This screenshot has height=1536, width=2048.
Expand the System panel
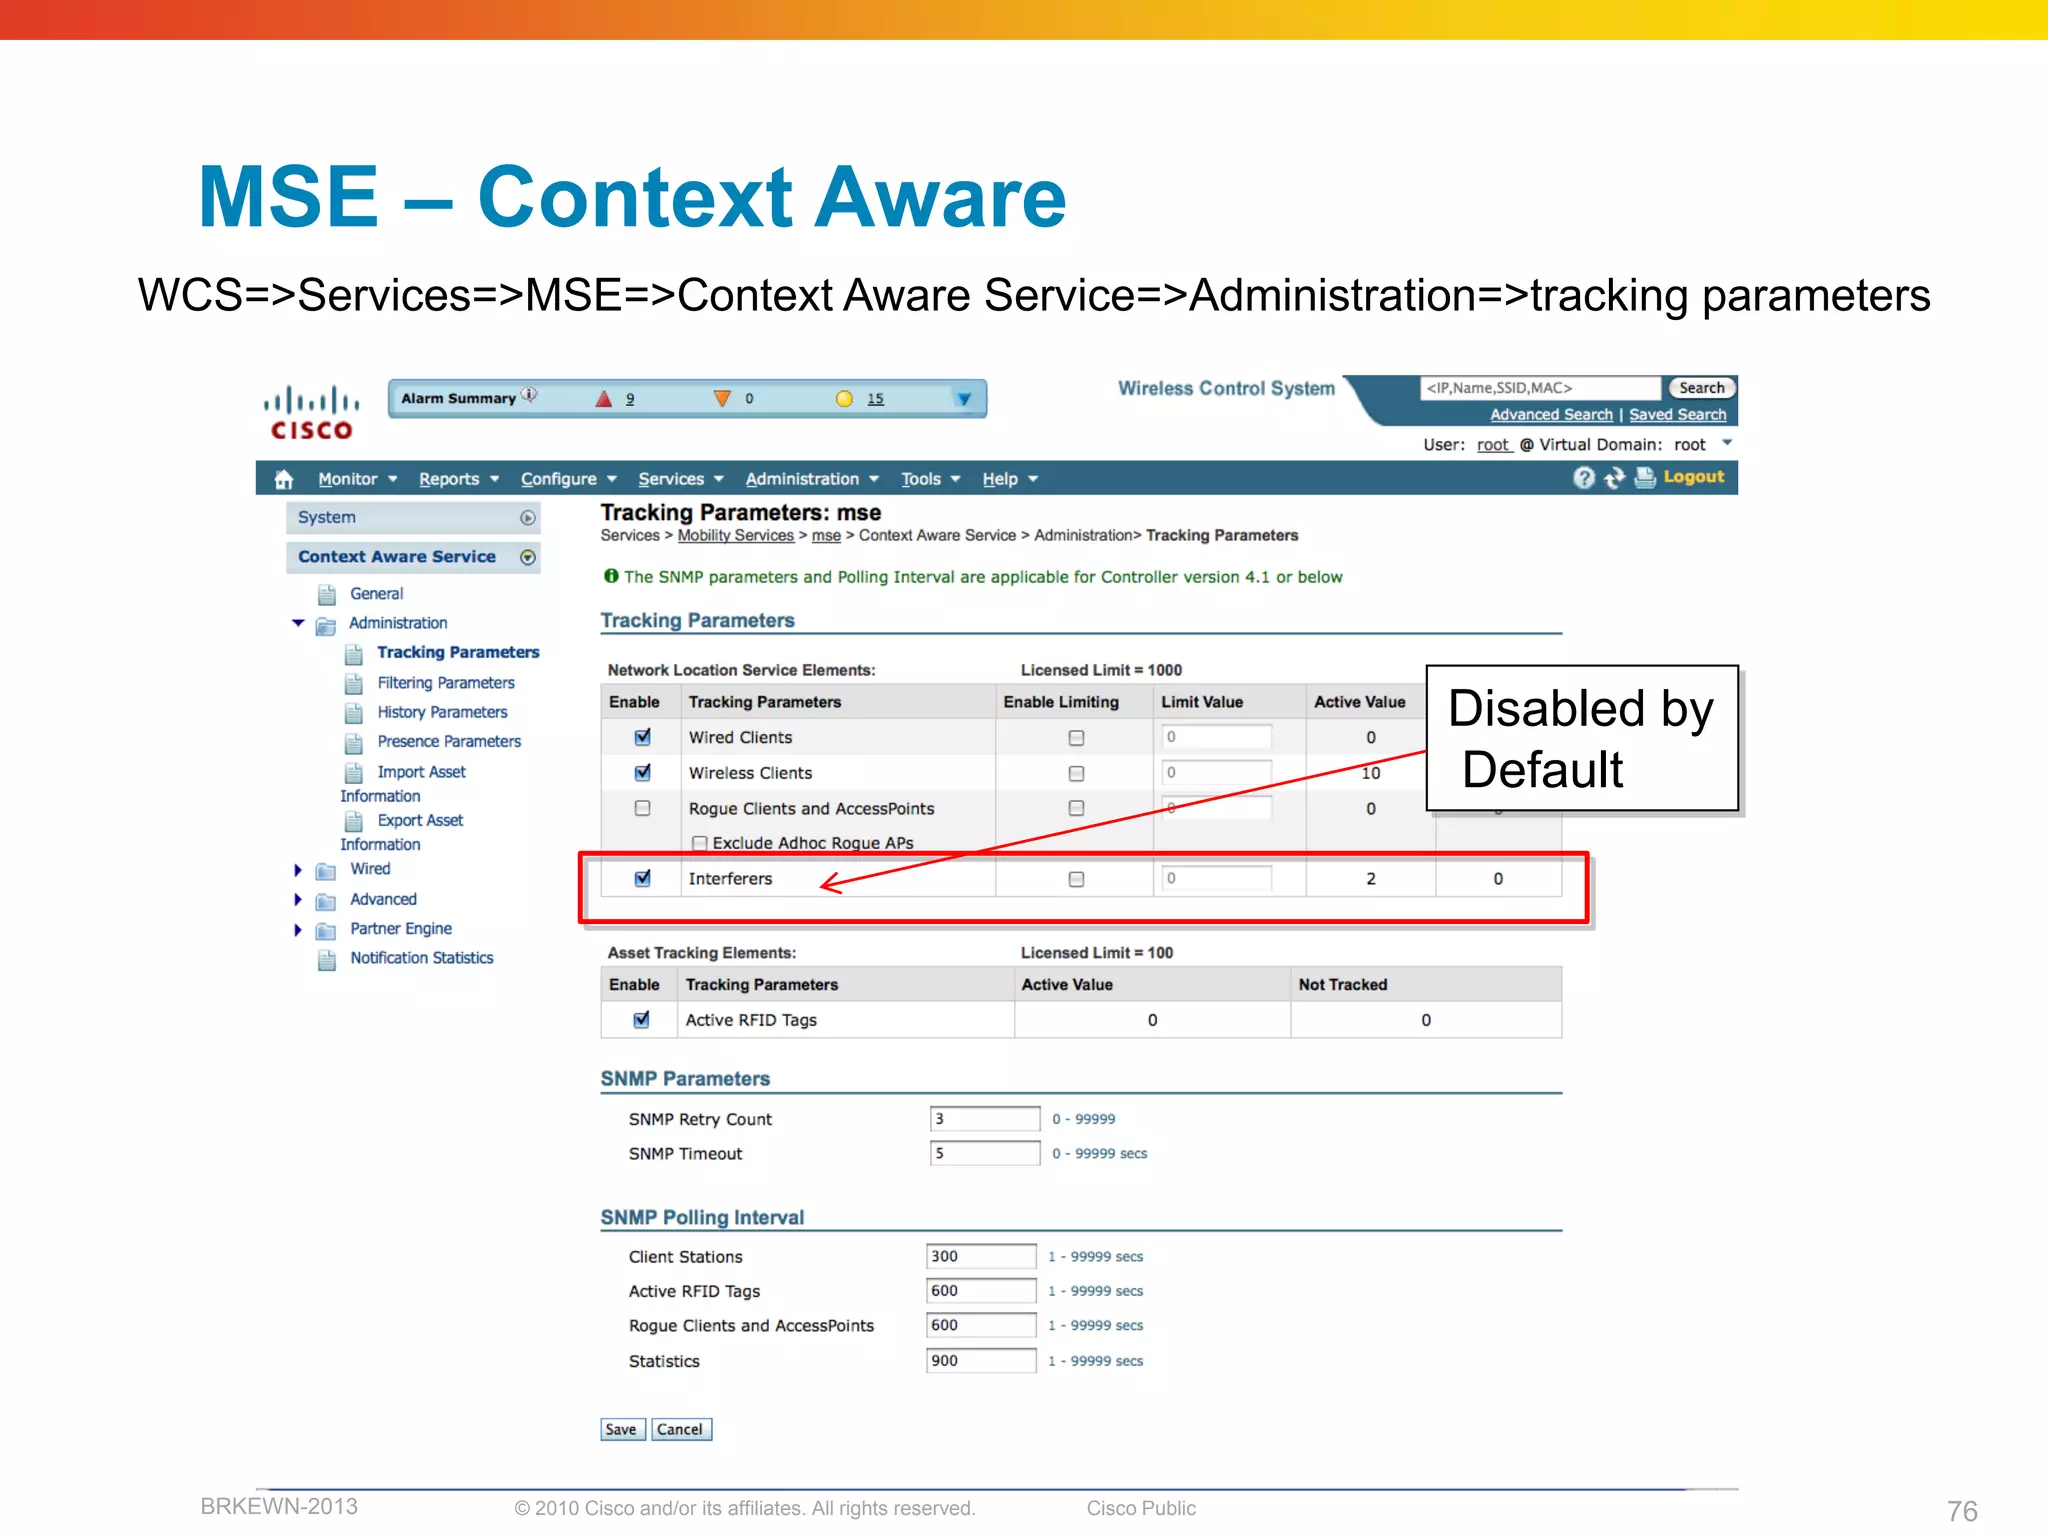pyautogui.click(x=528, y=518)
